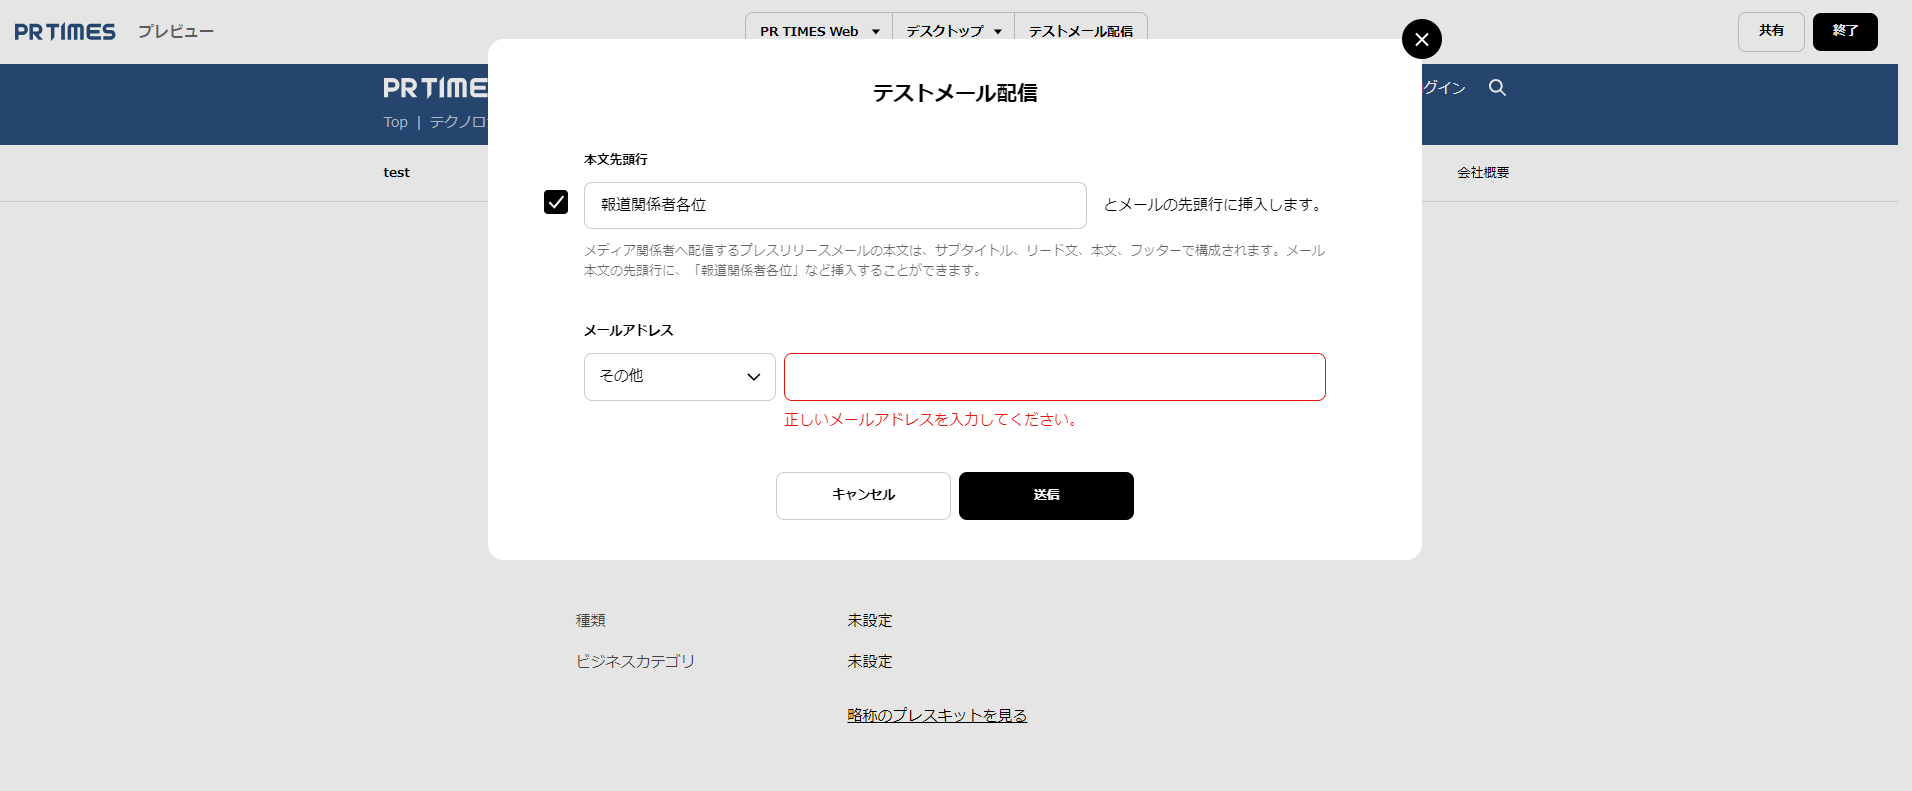Click the テクノロジー breadcrumb link
This screenshot has width=1912, height=791.
coord(459,122)
